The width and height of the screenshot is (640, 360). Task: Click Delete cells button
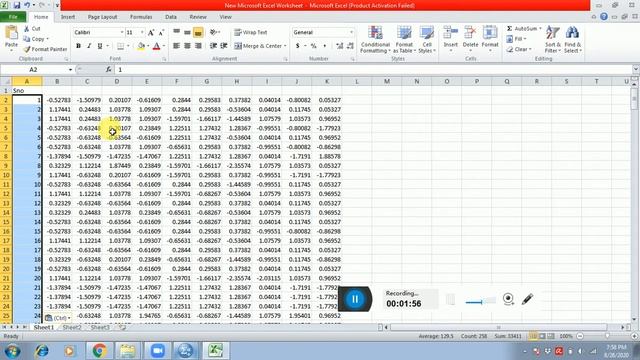[470, 38]
